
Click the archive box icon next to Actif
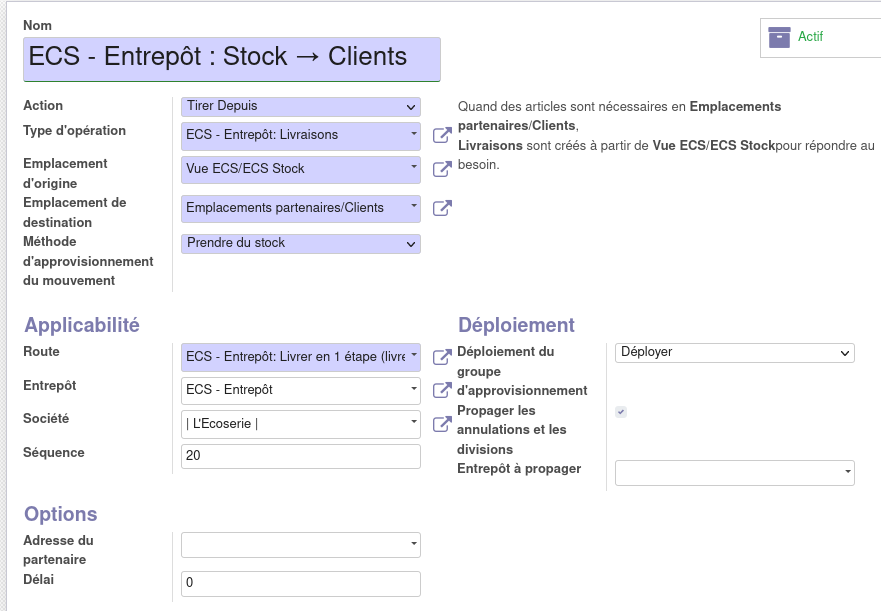779,37
